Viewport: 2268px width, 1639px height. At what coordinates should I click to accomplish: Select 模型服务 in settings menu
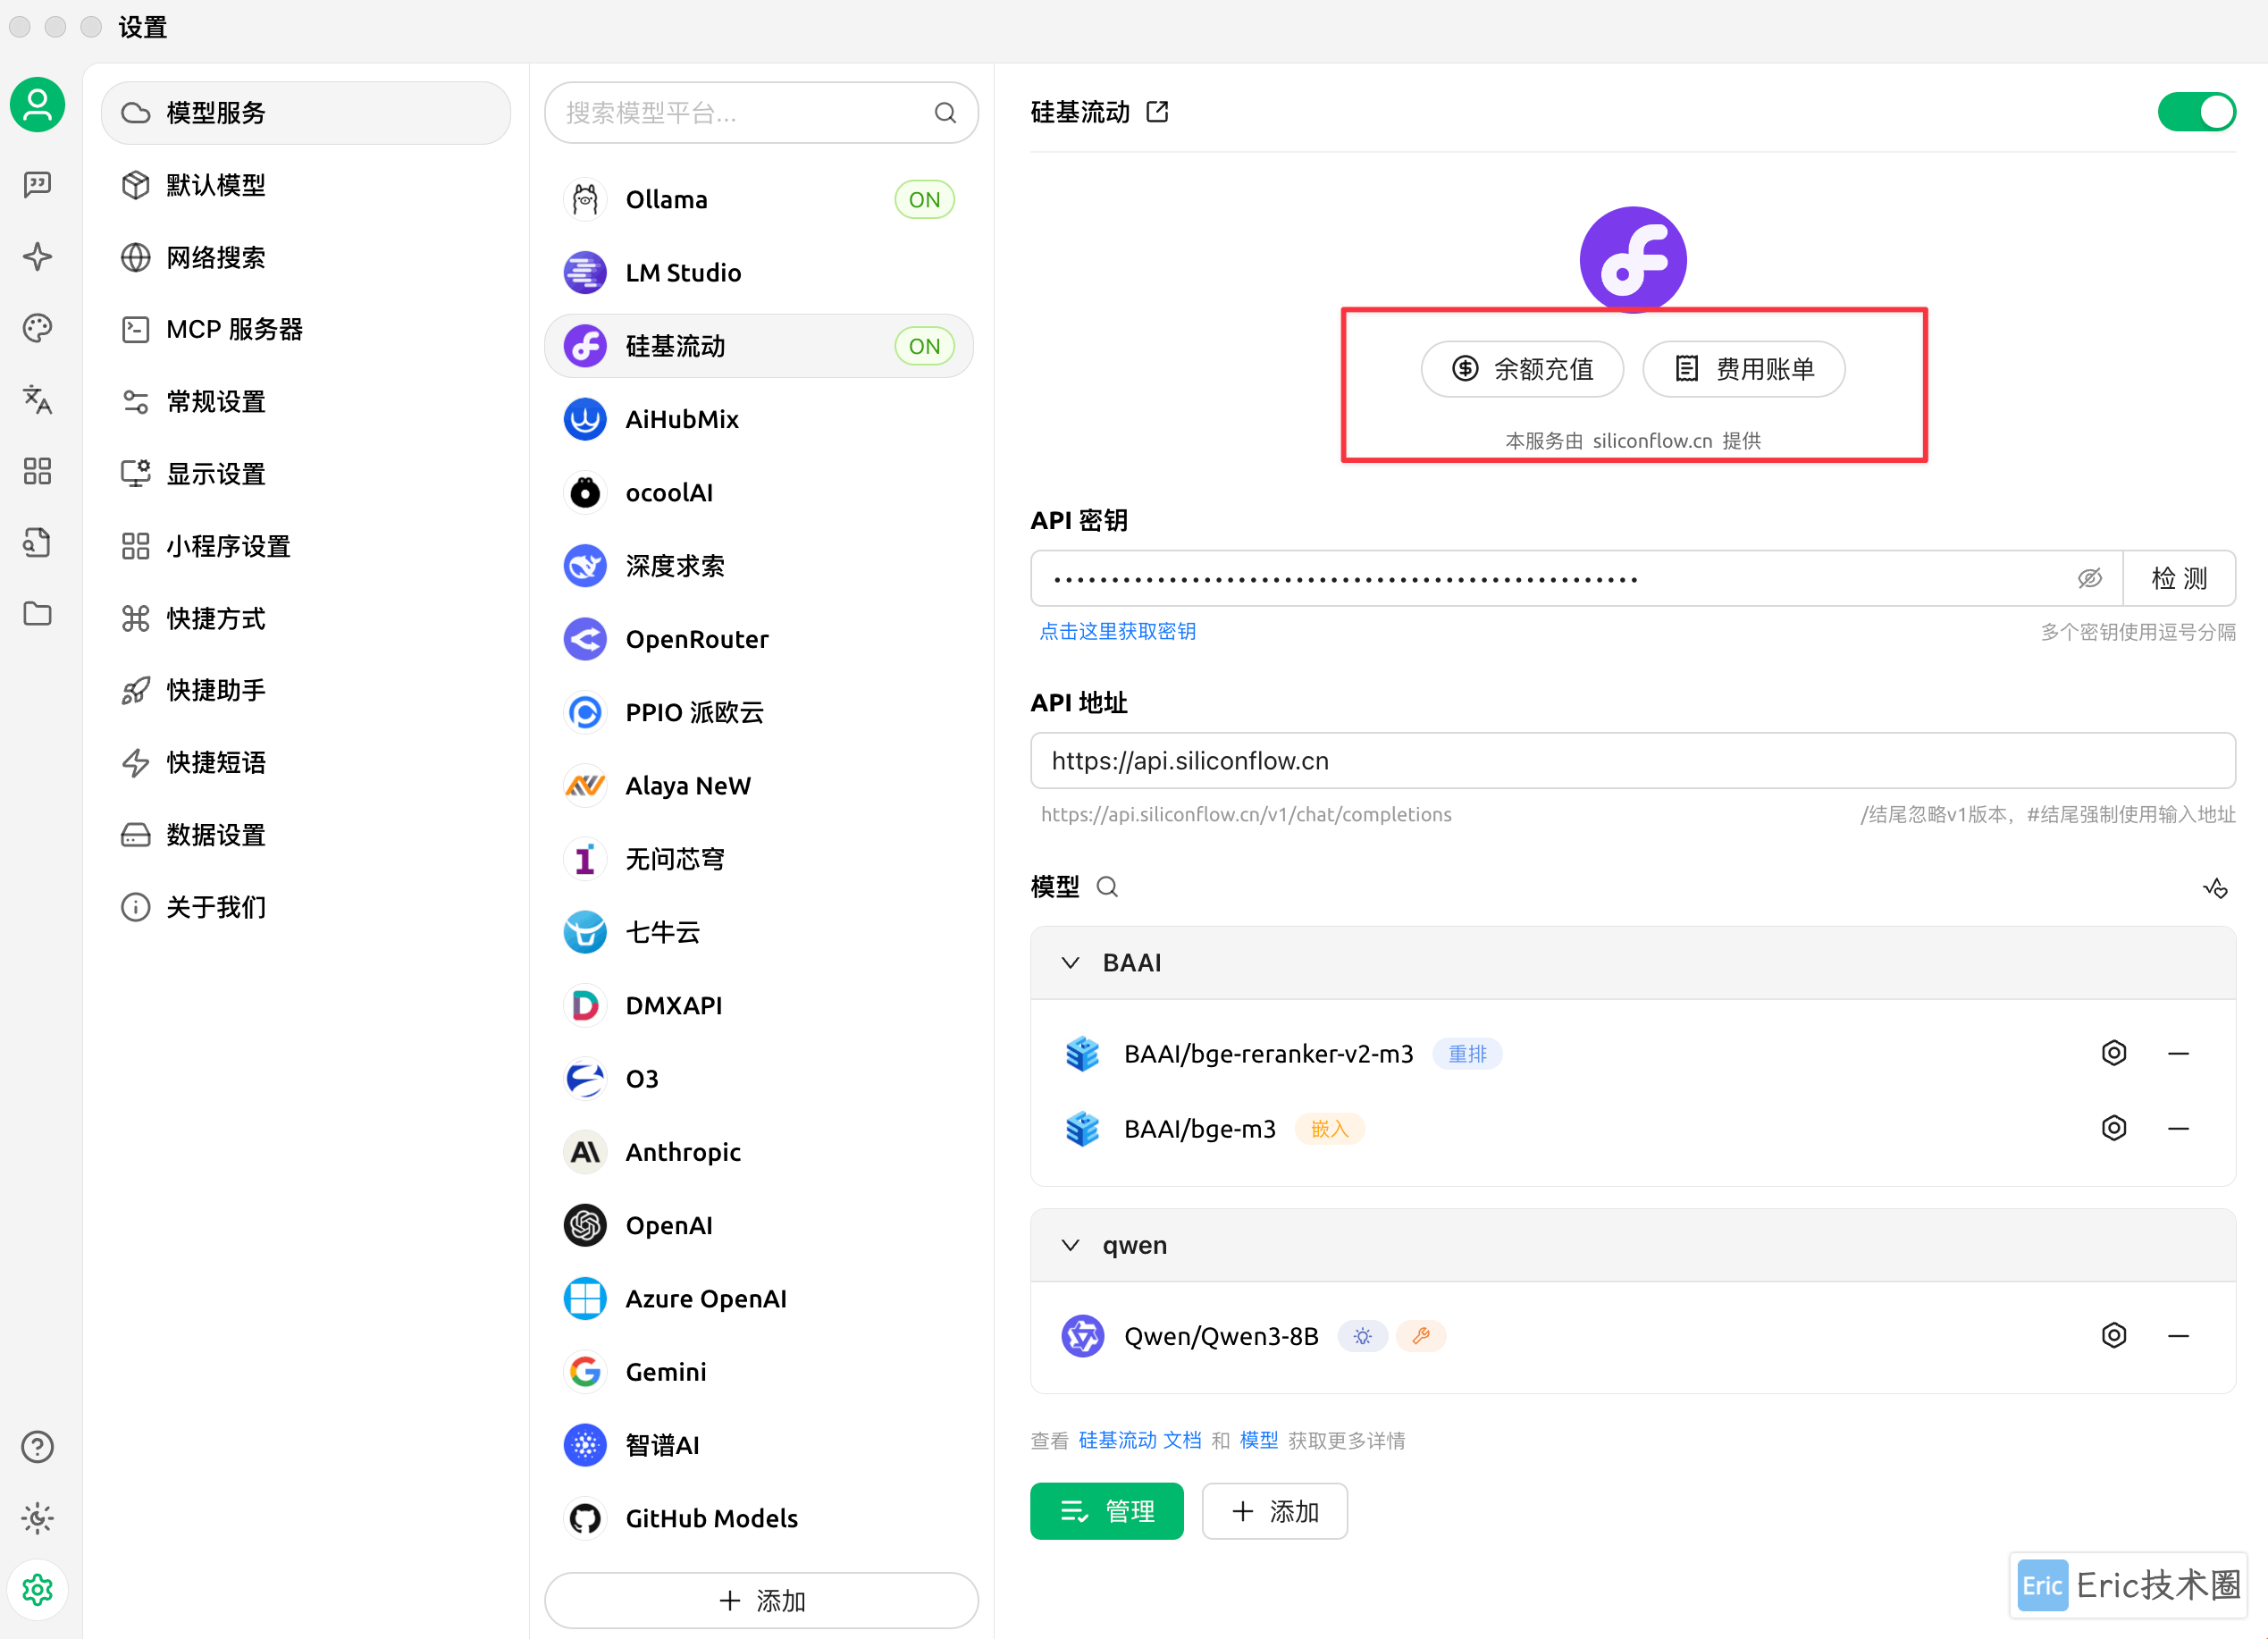[x=306, y=113]
